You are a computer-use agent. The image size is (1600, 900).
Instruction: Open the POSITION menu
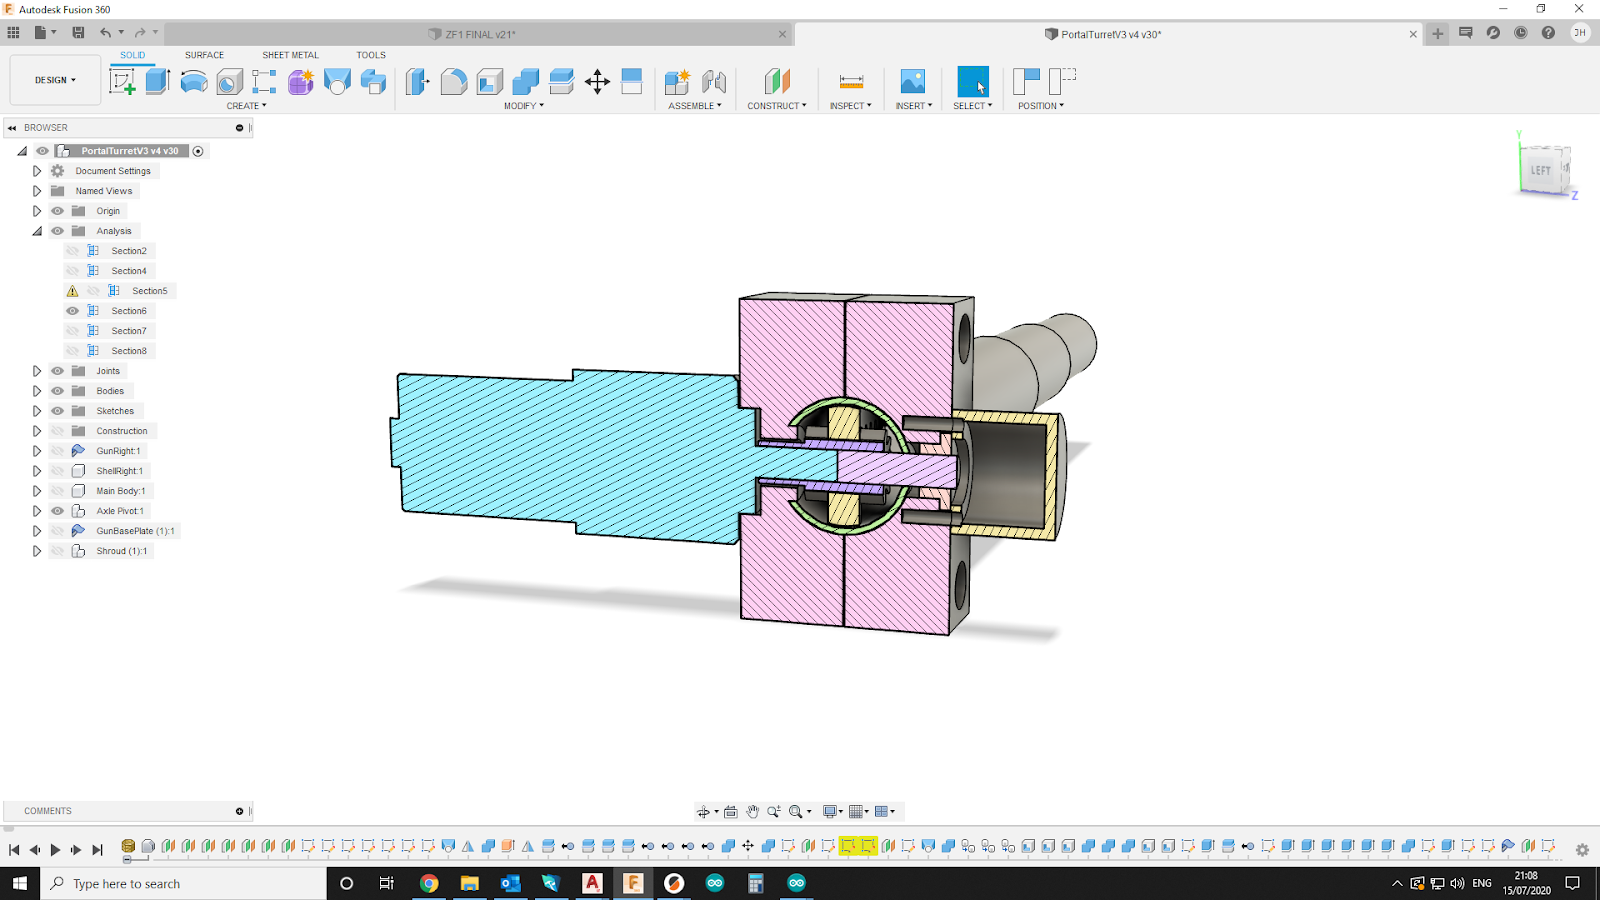coord(1041,106)
